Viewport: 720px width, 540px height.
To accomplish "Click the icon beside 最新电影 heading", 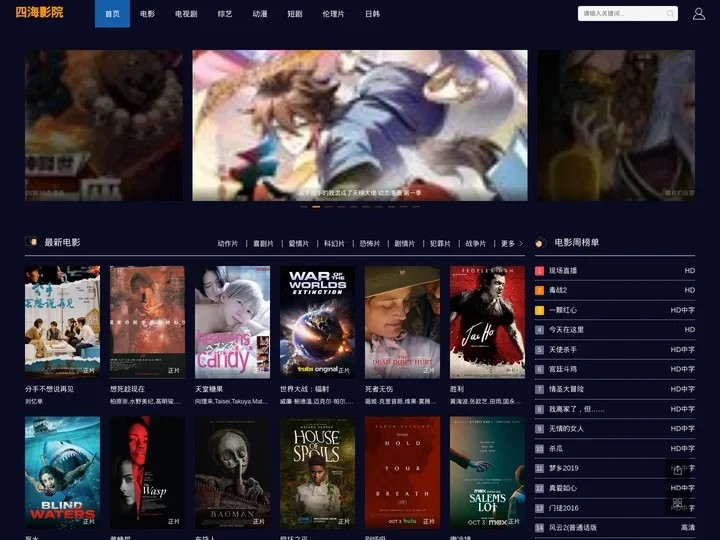I will (x=31, y=242).
